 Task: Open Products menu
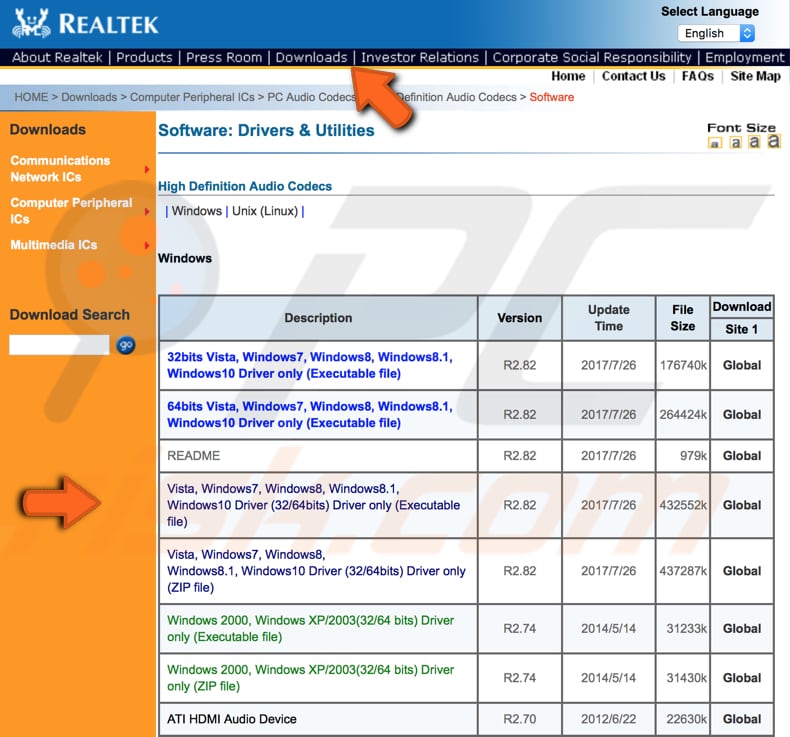(x=144, y=57)
